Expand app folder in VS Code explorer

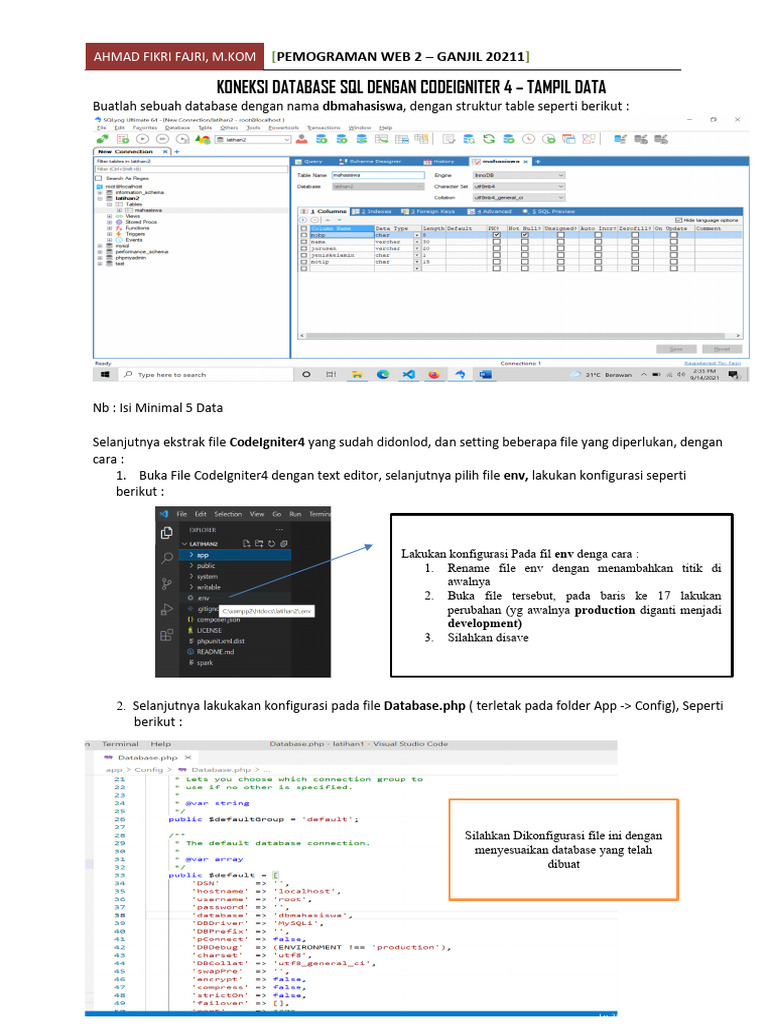click(236, 555)
